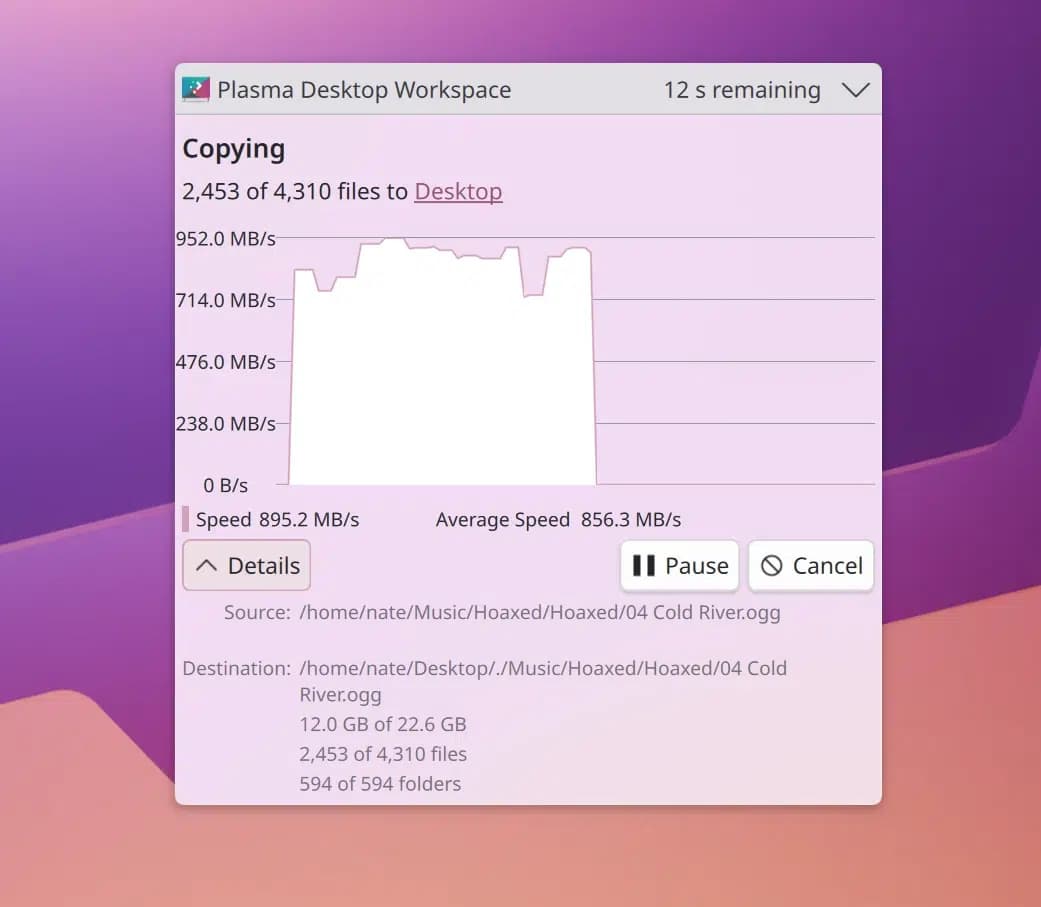The image size is (1041, 907).
Task: Click the 952.0 MB/s axis label
Action: [226, 239]
